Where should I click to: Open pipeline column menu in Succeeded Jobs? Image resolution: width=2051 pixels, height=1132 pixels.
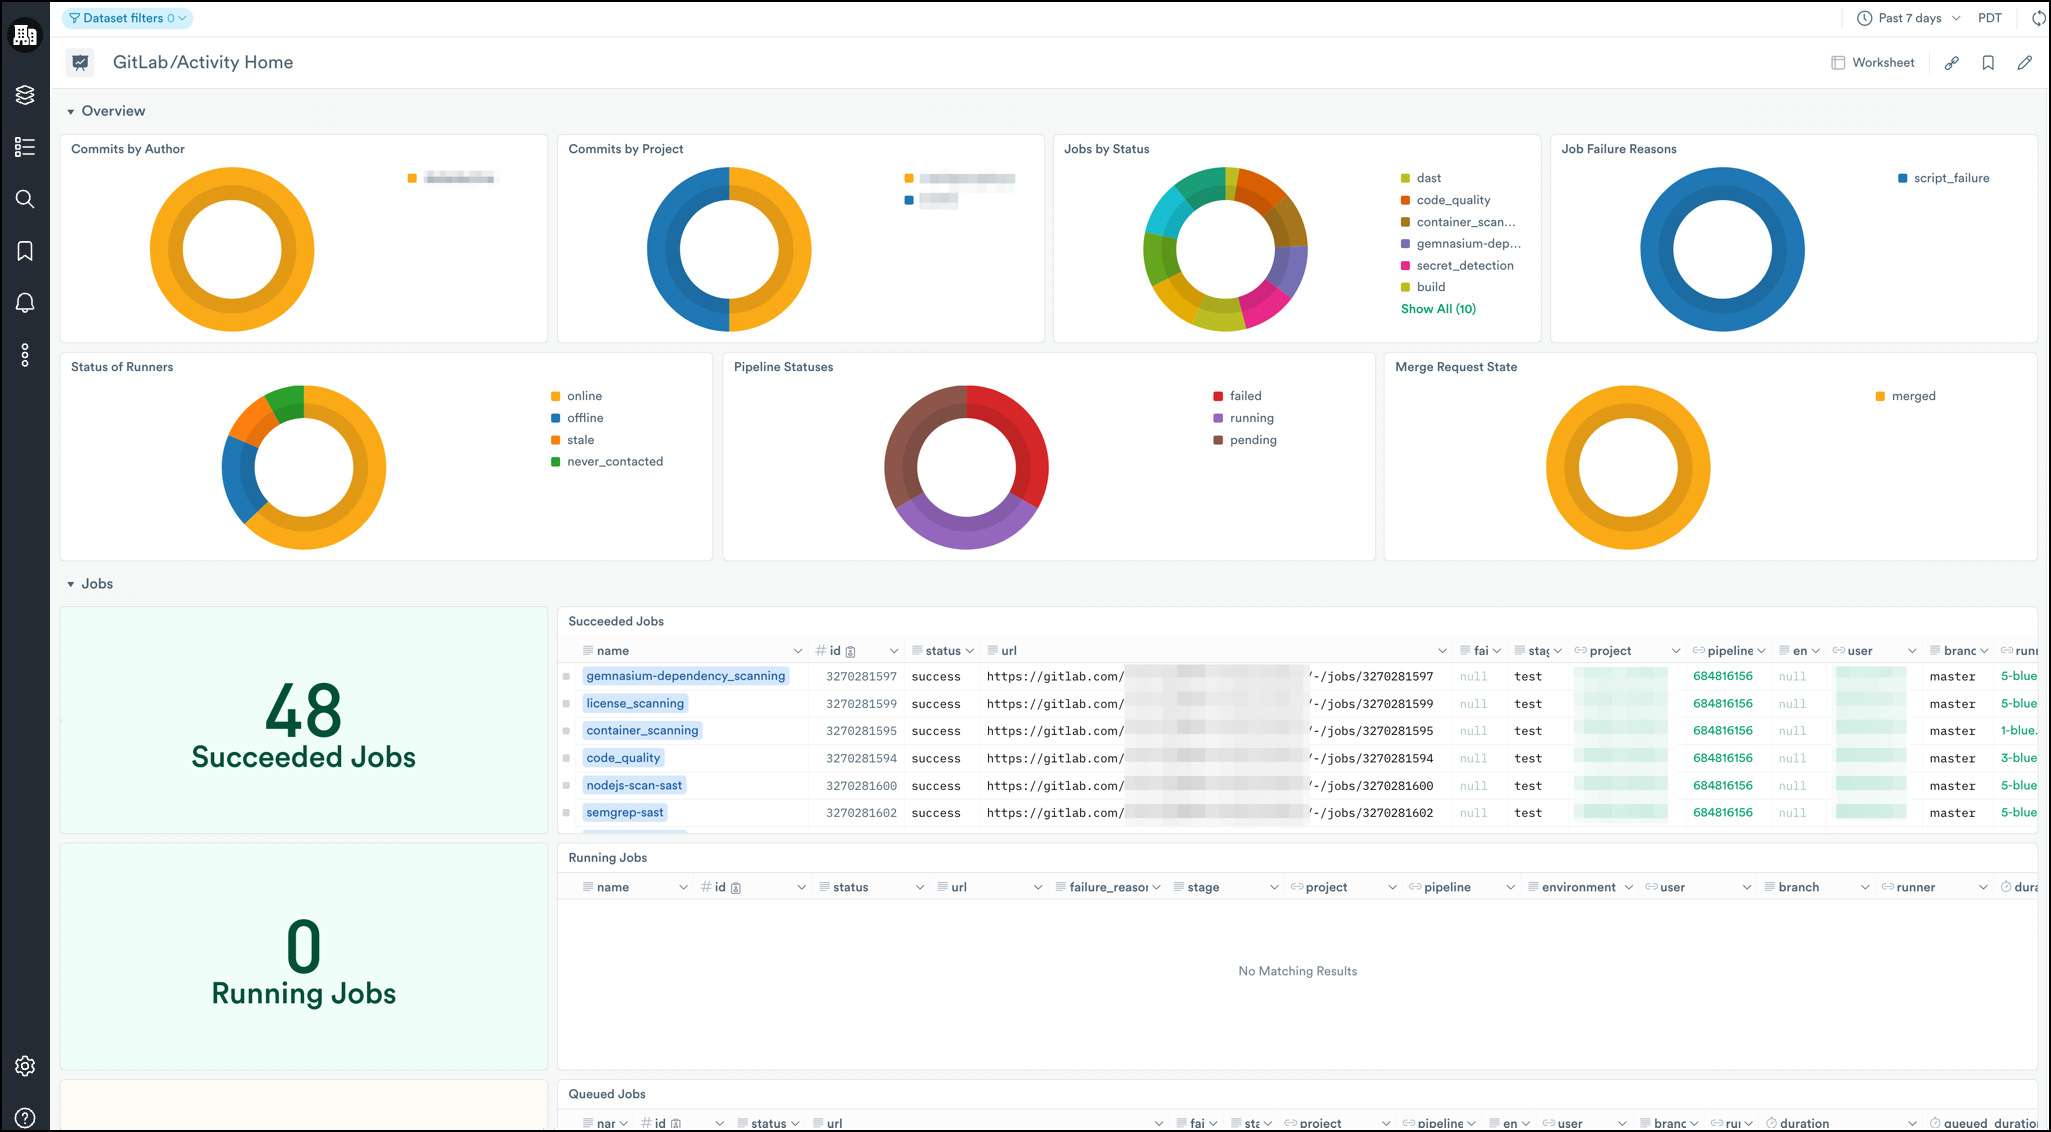1762,651
